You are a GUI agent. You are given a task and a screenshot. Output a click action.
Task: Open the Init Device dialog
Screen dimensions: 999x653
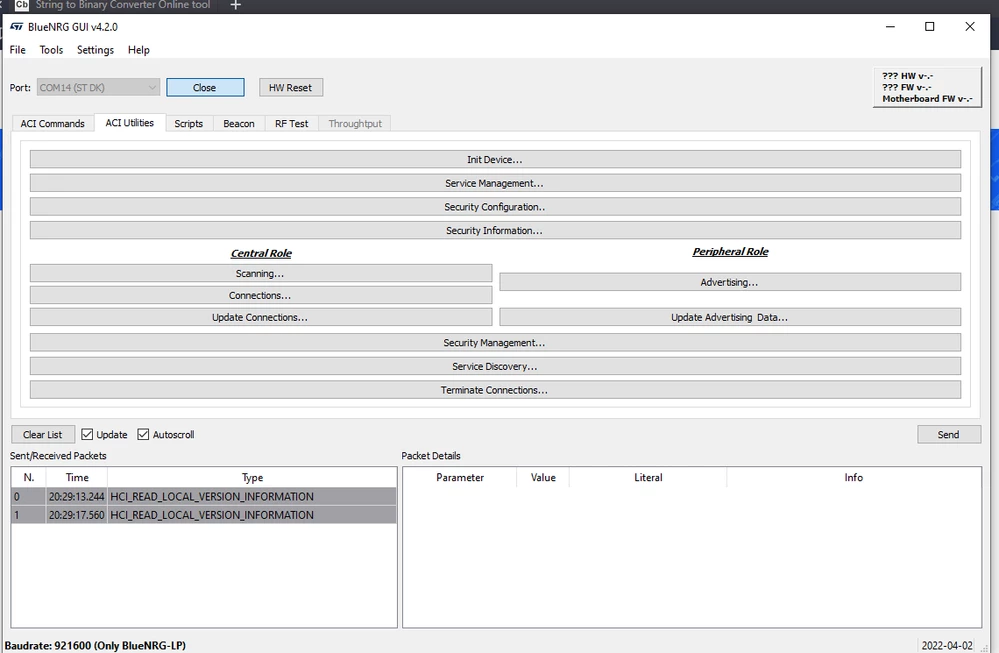(x=495, y=159)
